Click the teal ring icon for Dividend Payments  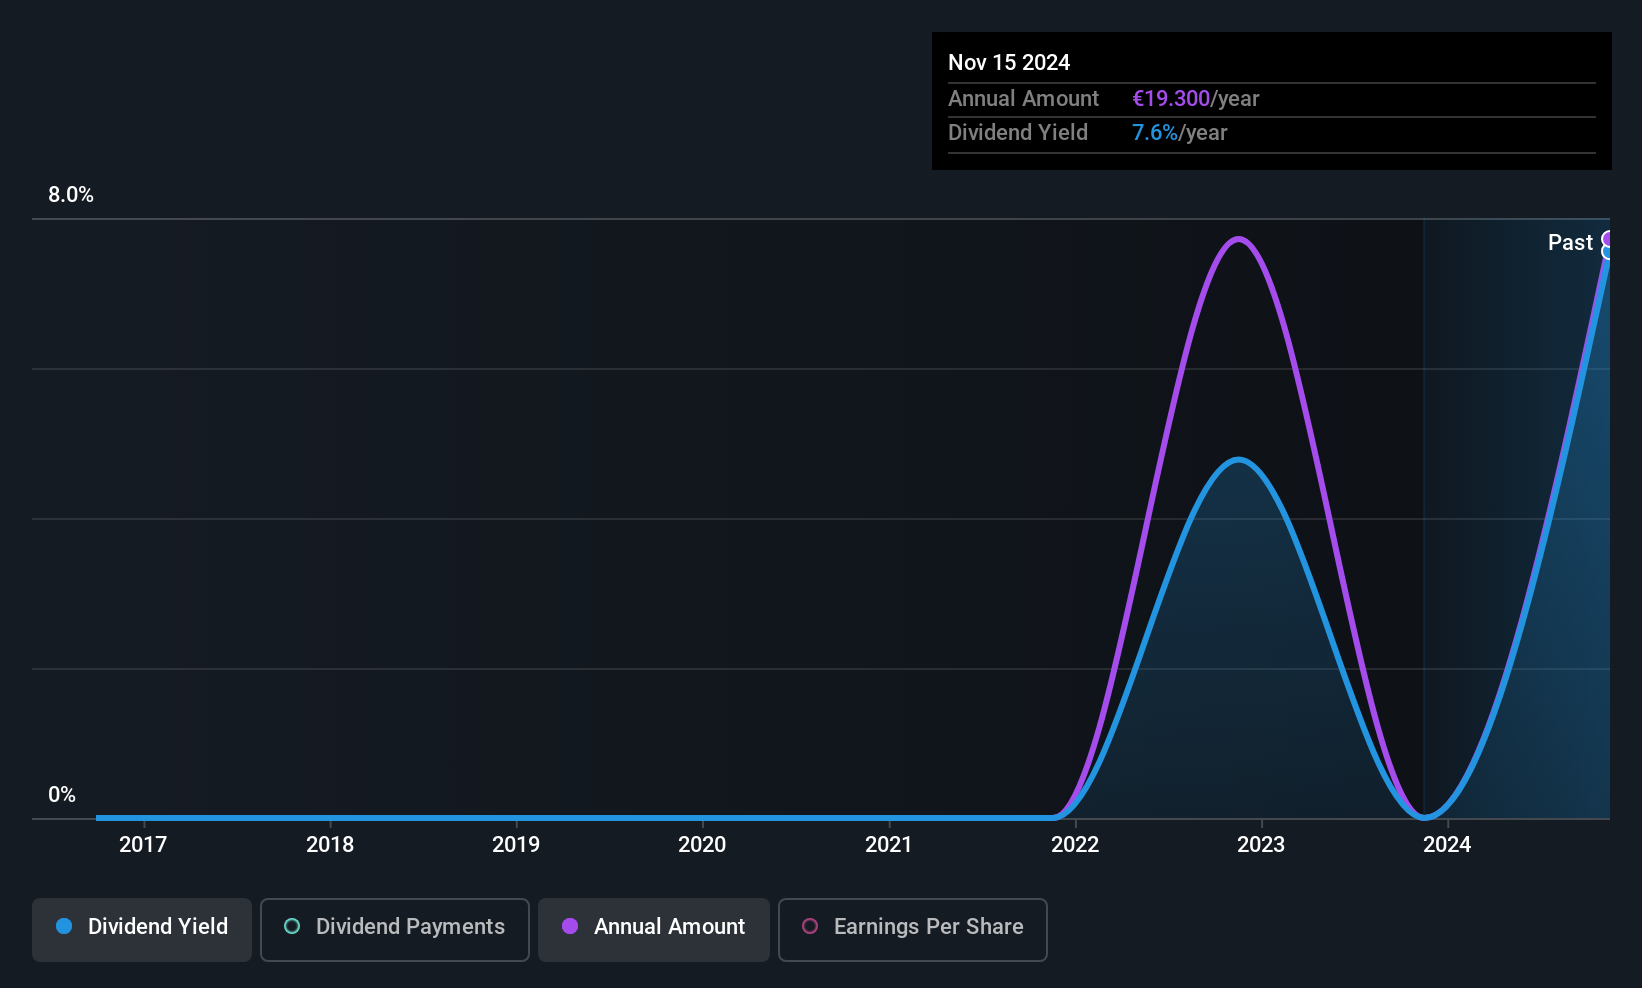pyautogui.click(x=292, y=926)
